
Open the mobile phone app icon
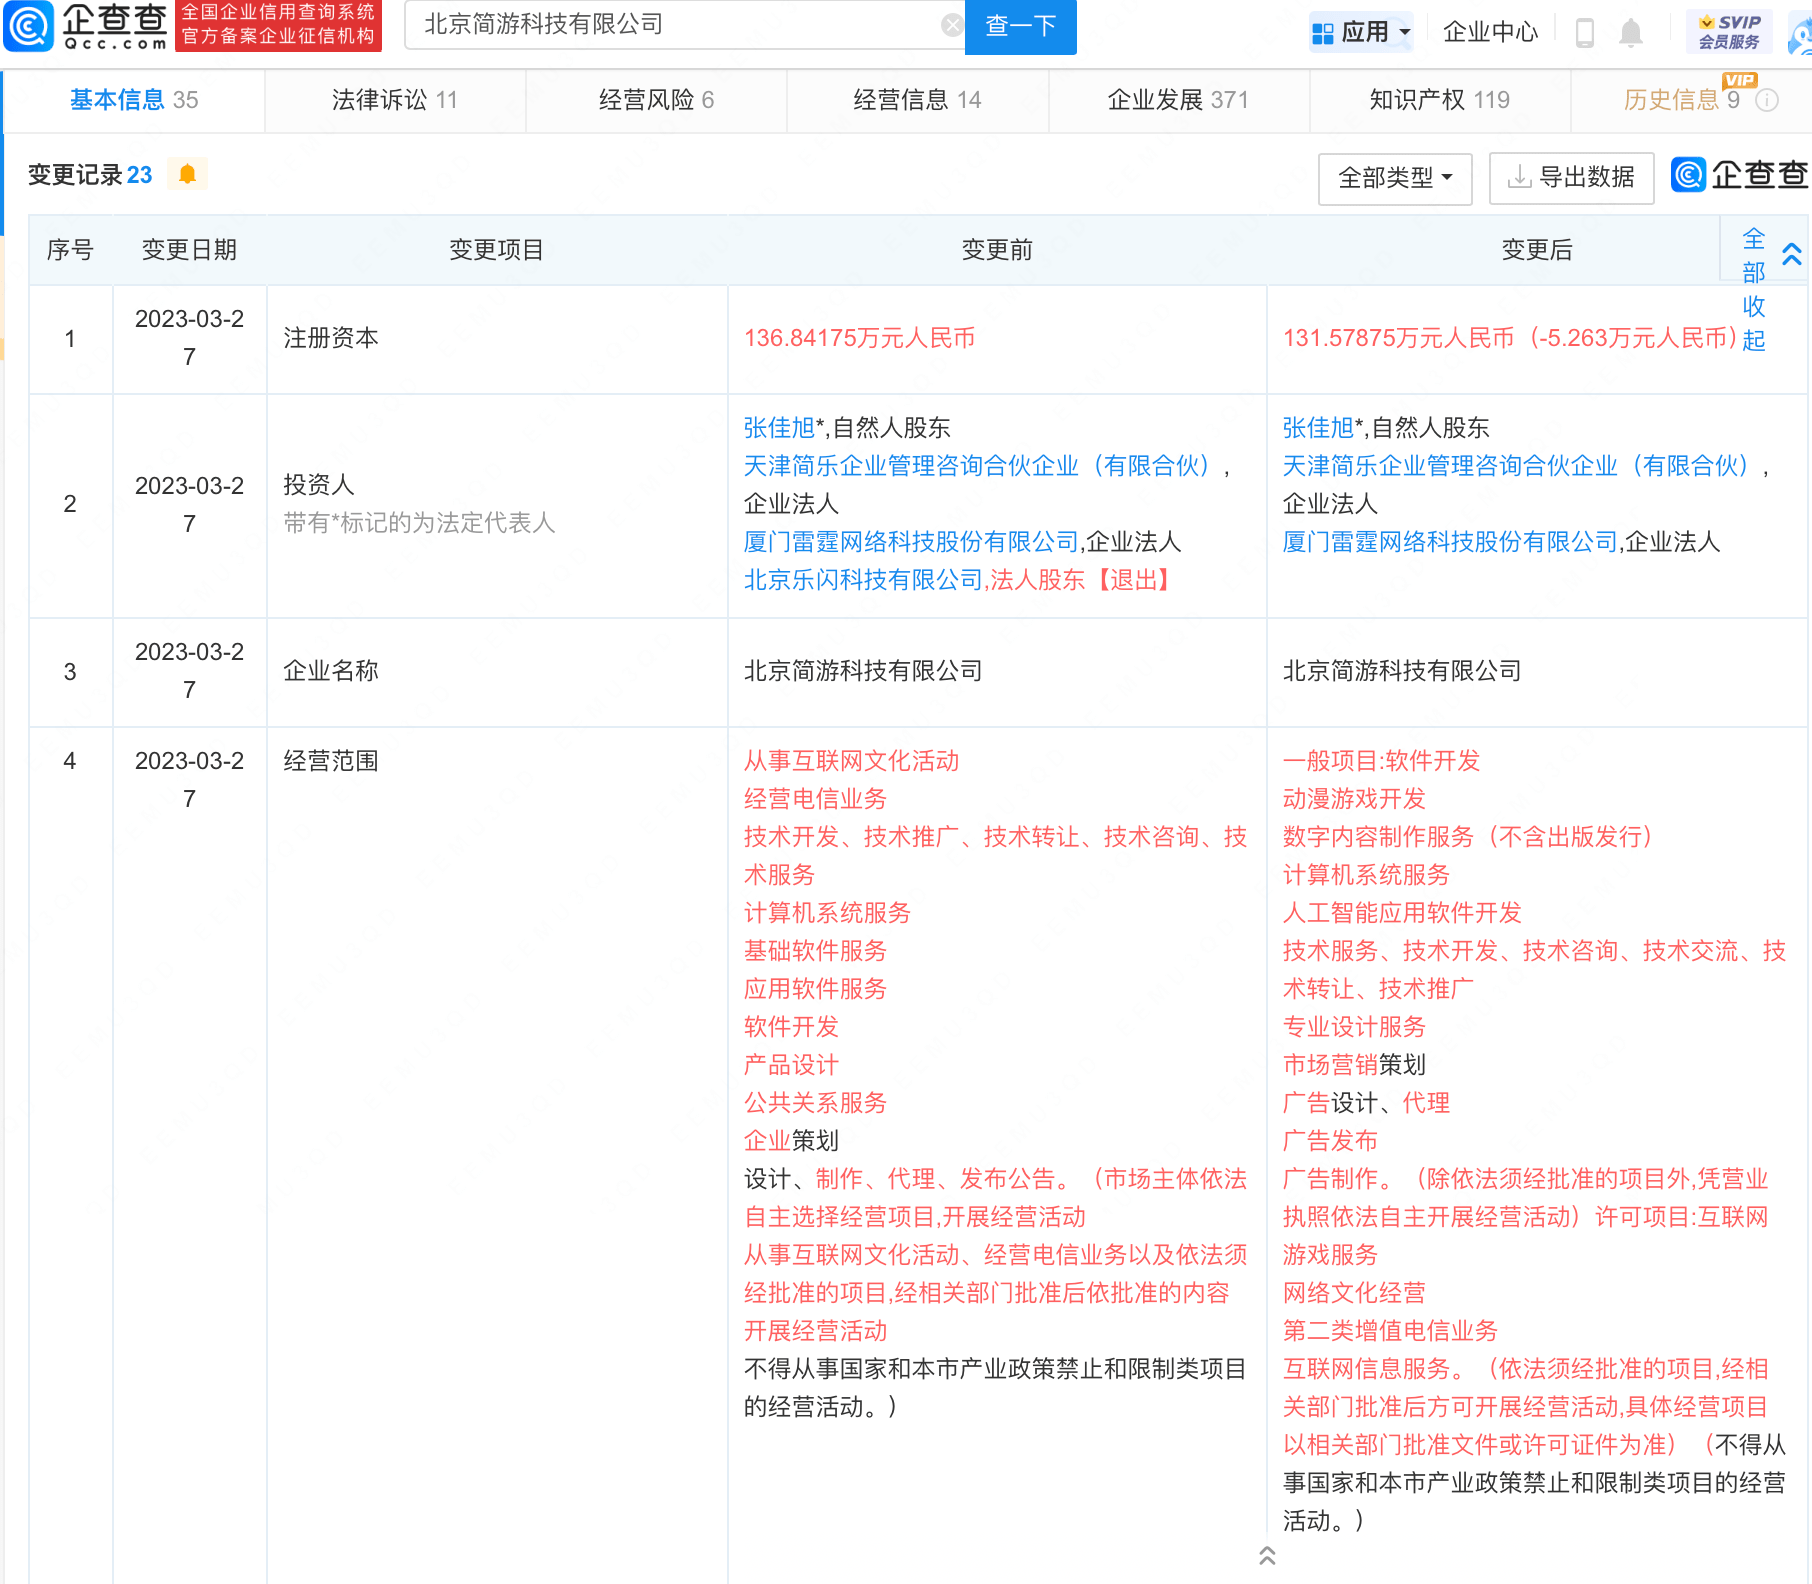pos(1584,32)
